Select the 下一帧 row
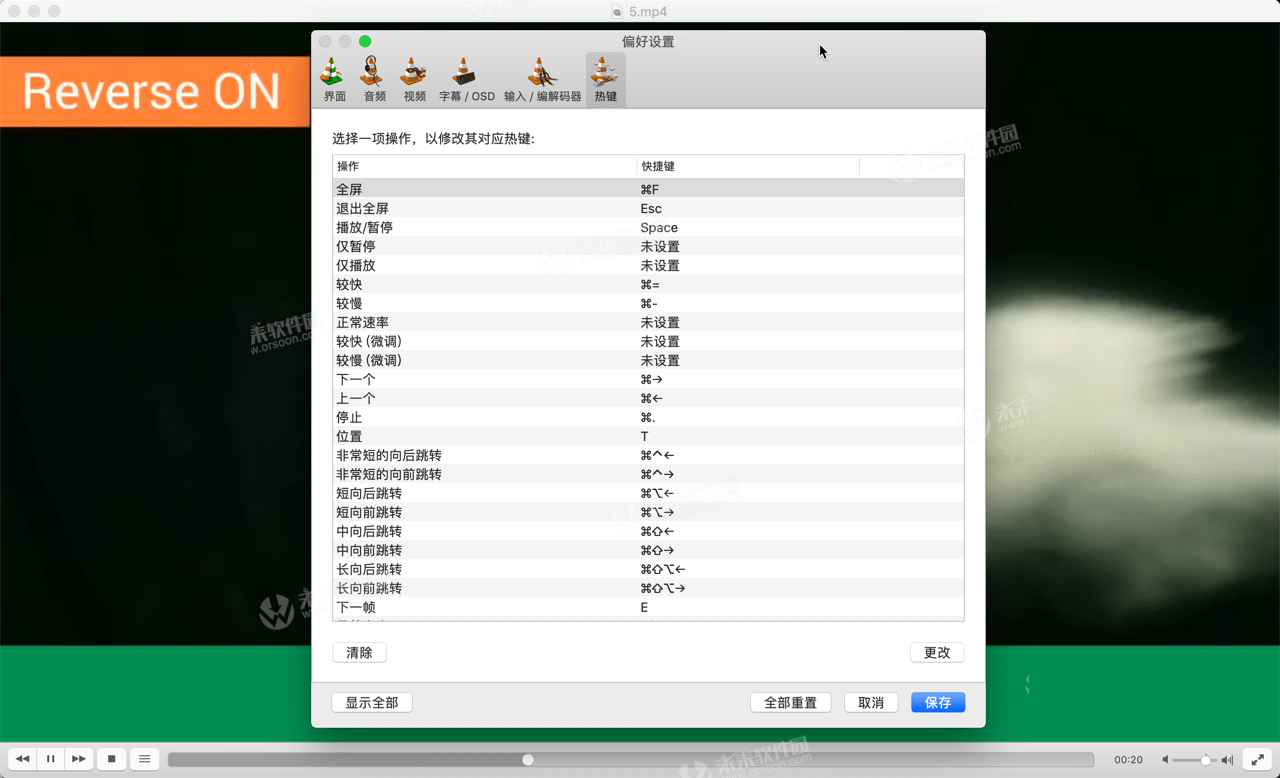 (x=648, y=607)
